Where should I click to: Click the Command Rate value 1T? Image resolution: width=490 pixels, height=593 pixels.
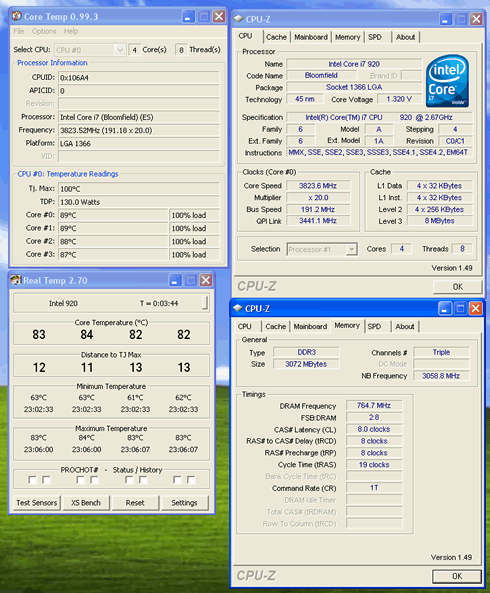tap(374, 488)
